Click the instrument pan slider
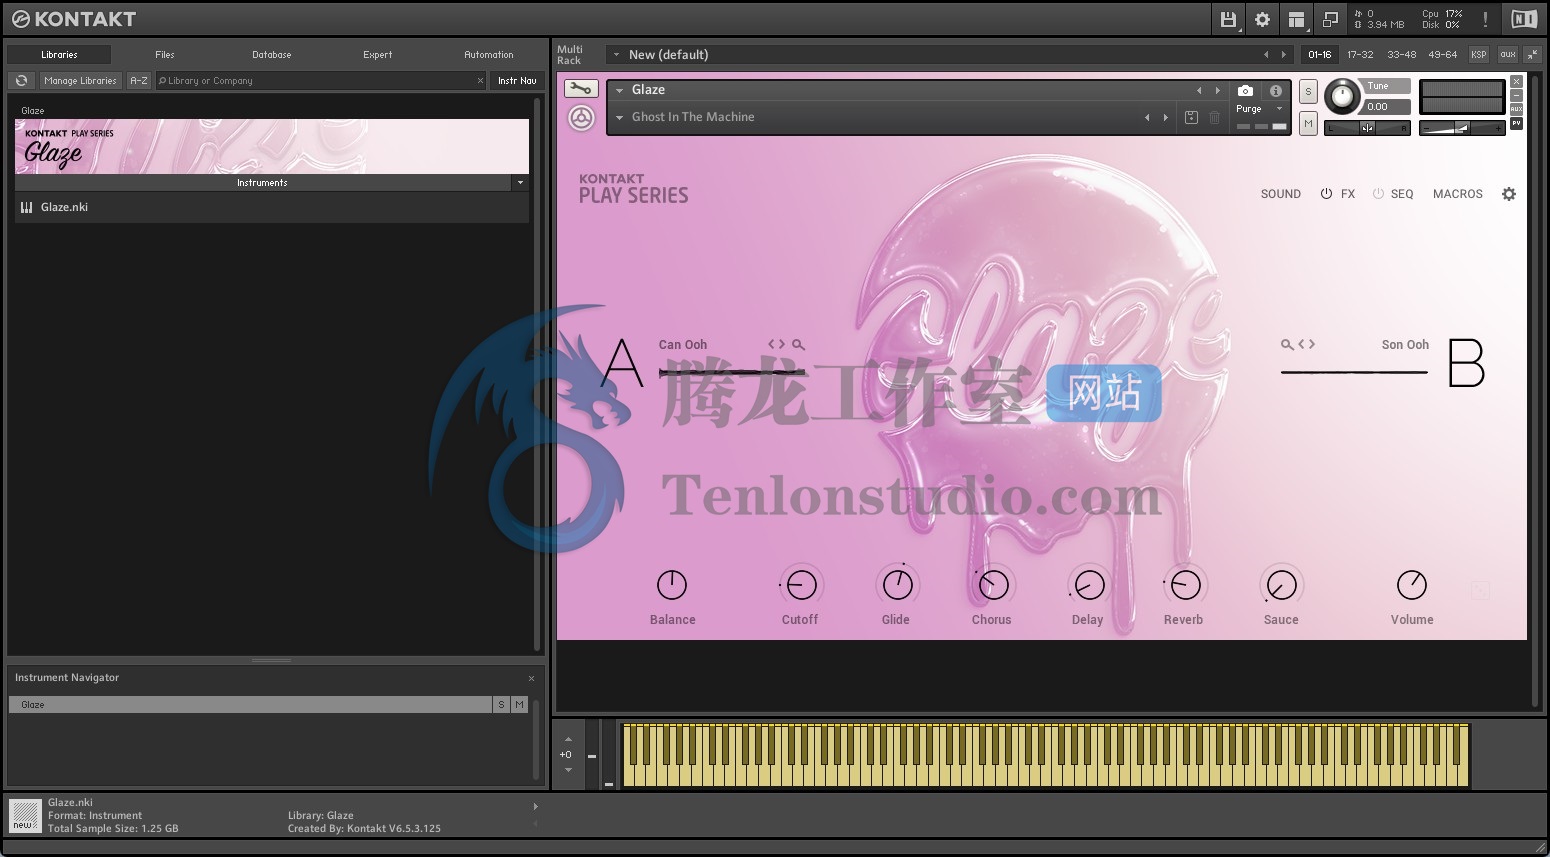 click(x=1367, y=128)
